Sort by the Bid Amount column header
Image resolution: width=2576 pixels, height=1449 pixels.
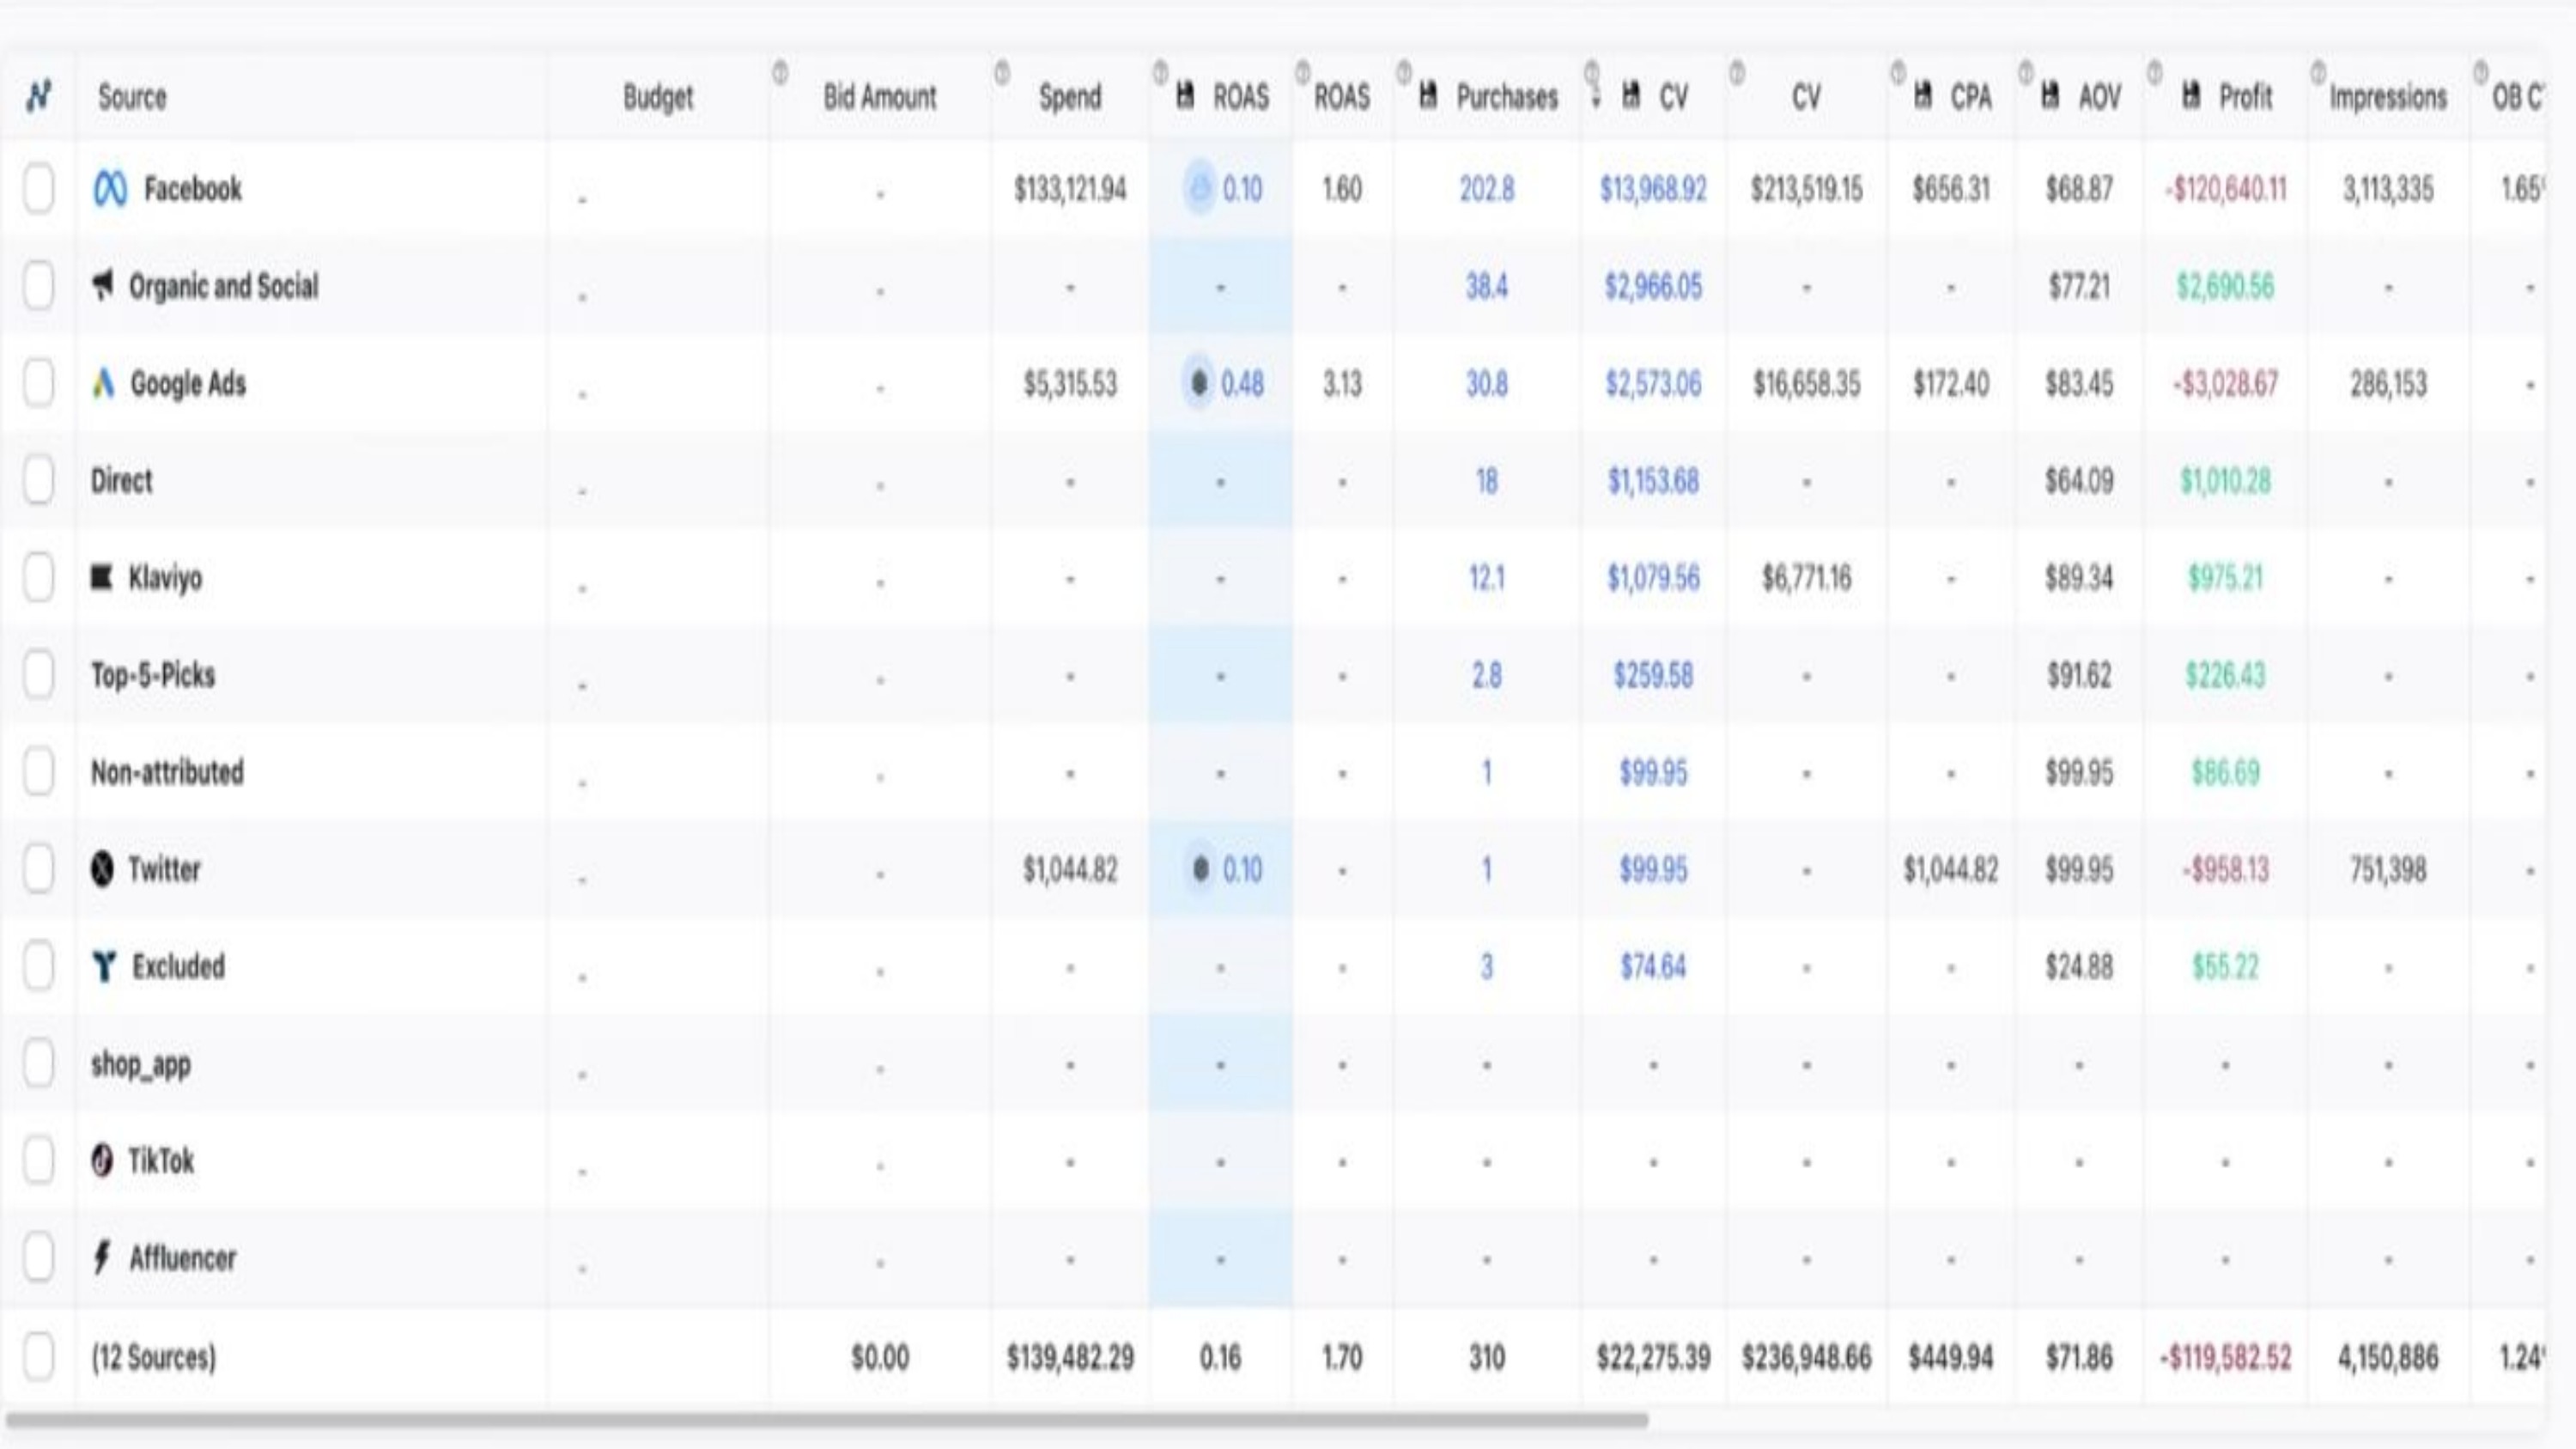[x=880, y=97]
